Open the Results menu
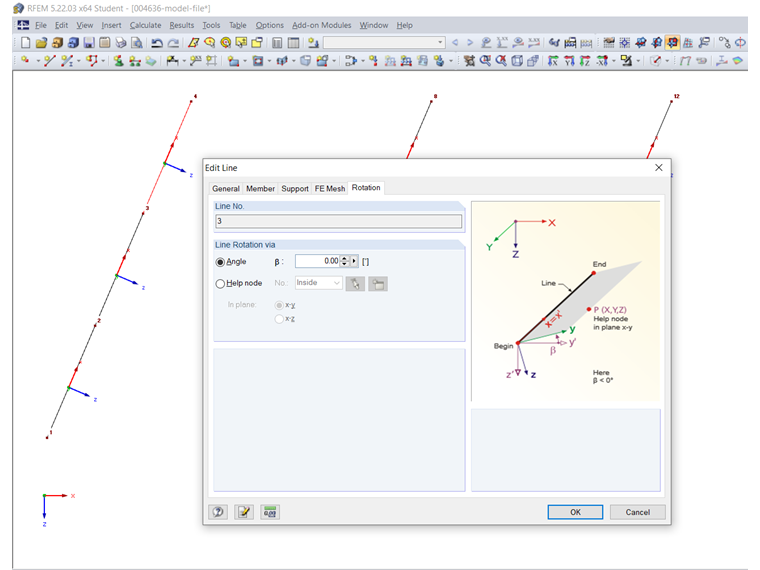Image resolution: width=760 pixels, height=570 pixels. tap(182, 25)
